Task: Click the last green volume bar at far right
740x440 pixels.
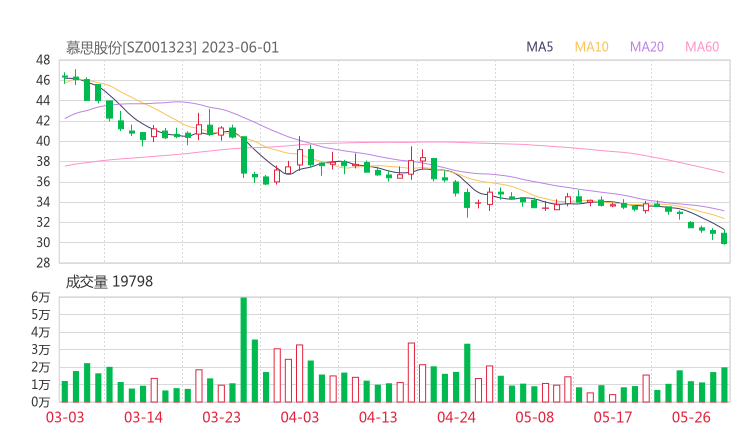Action: click(x=724, y=385)
